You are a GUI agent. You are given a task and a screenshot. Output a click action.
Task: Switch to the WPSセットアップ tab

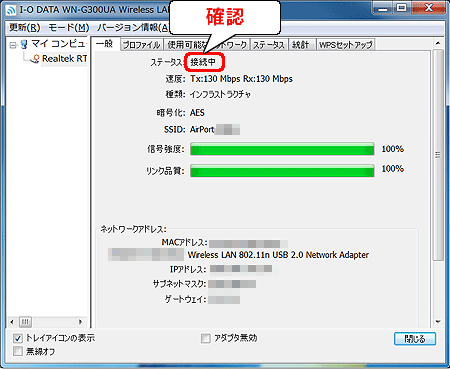click(345, 45)
